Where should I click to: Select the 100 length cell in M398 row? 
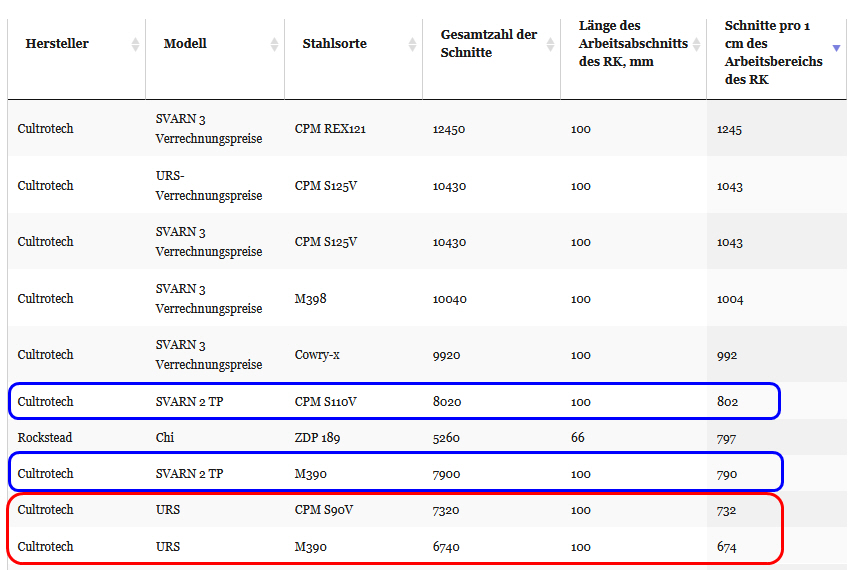(x=580, y=299)
